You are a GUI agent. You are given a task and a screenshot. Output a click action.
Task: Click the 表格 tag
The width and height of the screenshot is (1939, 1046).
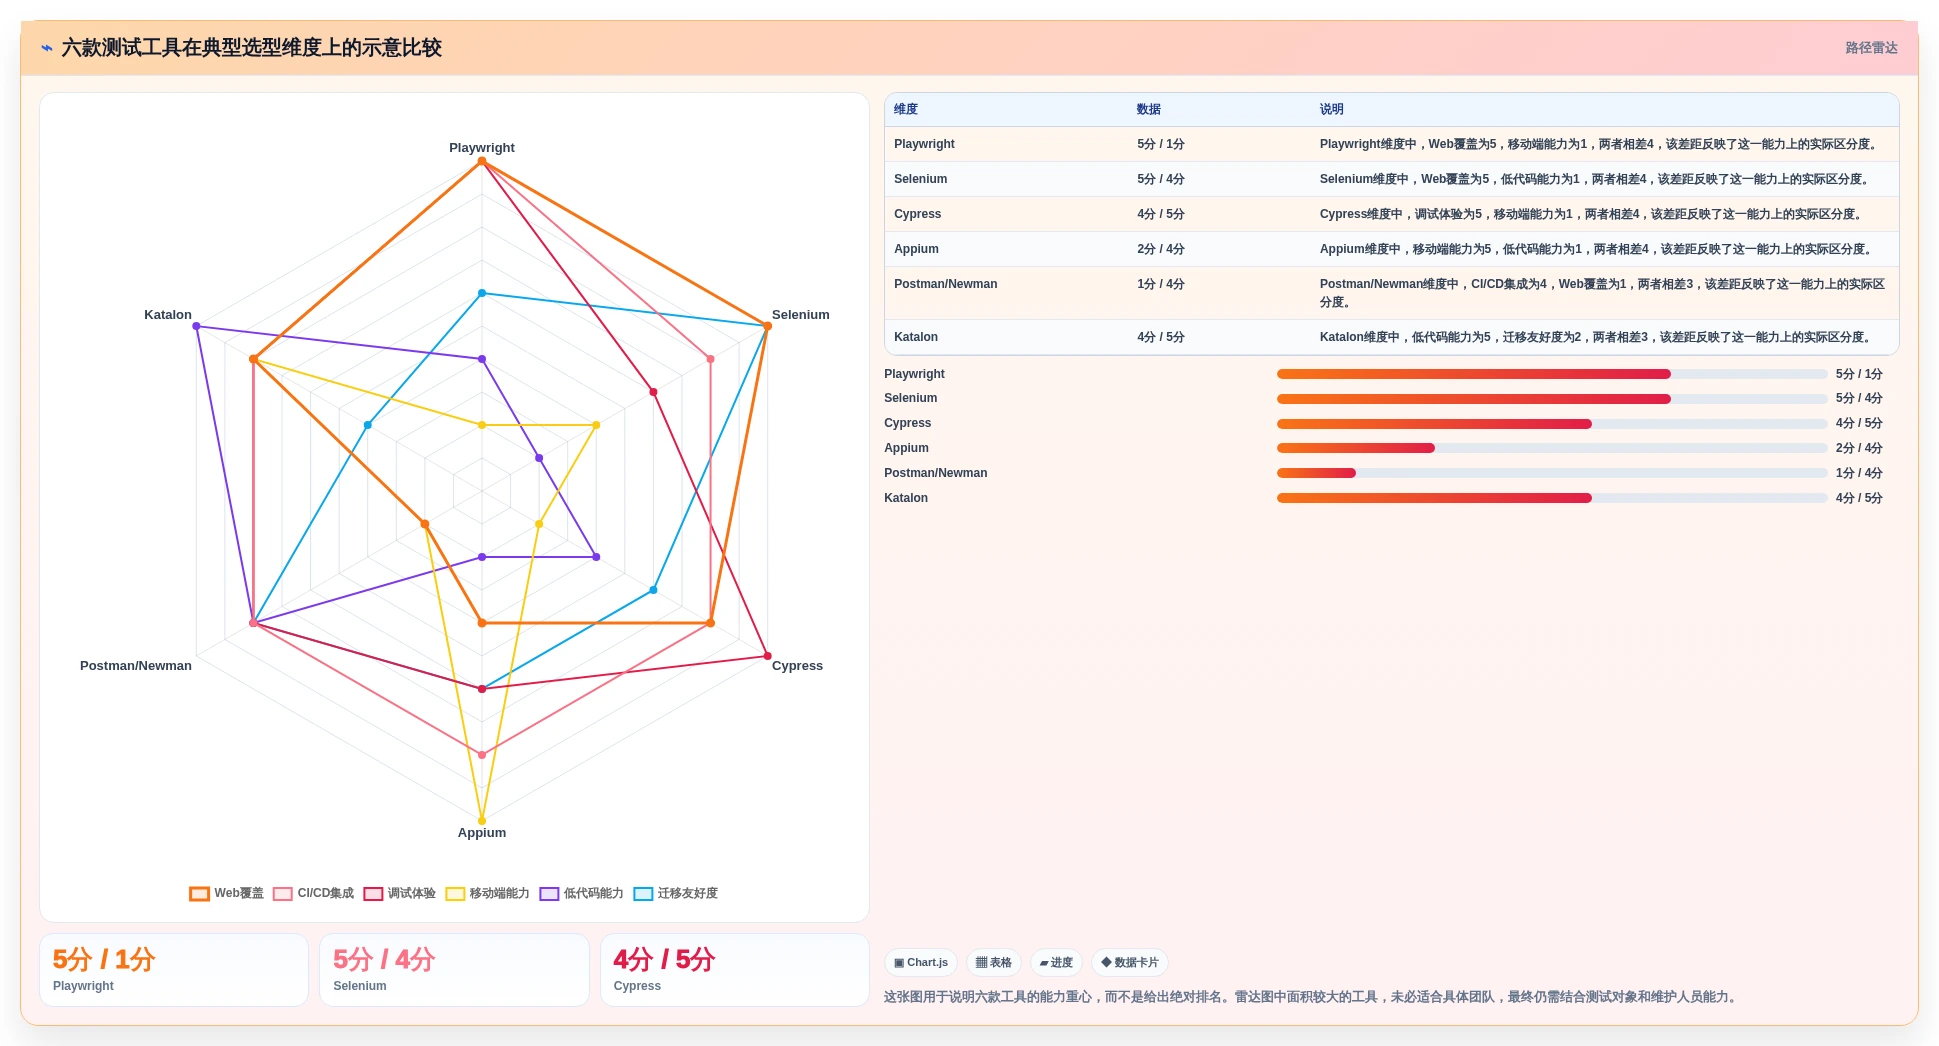click(x=994, y=963)
